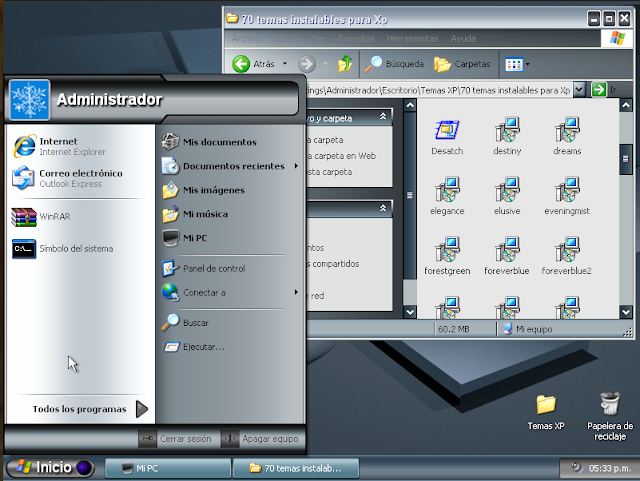640x481 pixels.
Task: Select the forestgreen installer file
Action: point(447,256)
